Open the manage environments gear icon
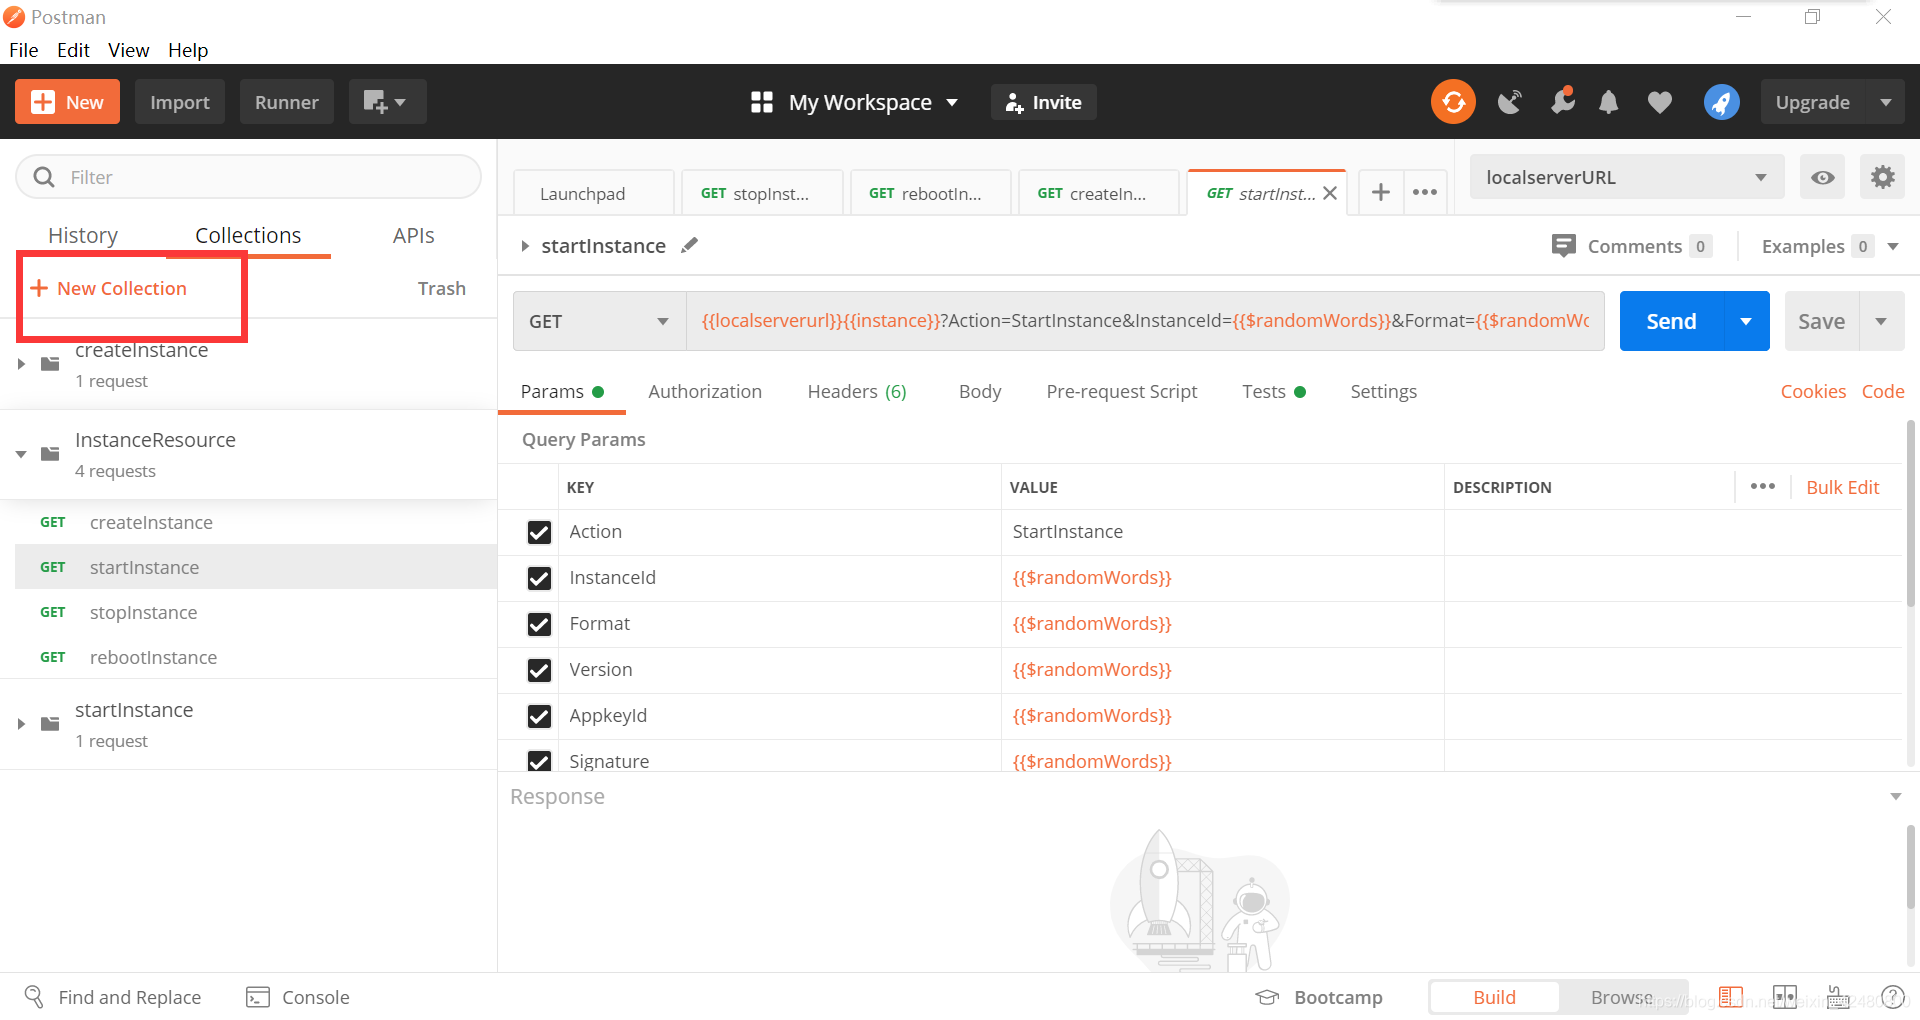This screenshot has width=1920, height=1020. 1883,178
